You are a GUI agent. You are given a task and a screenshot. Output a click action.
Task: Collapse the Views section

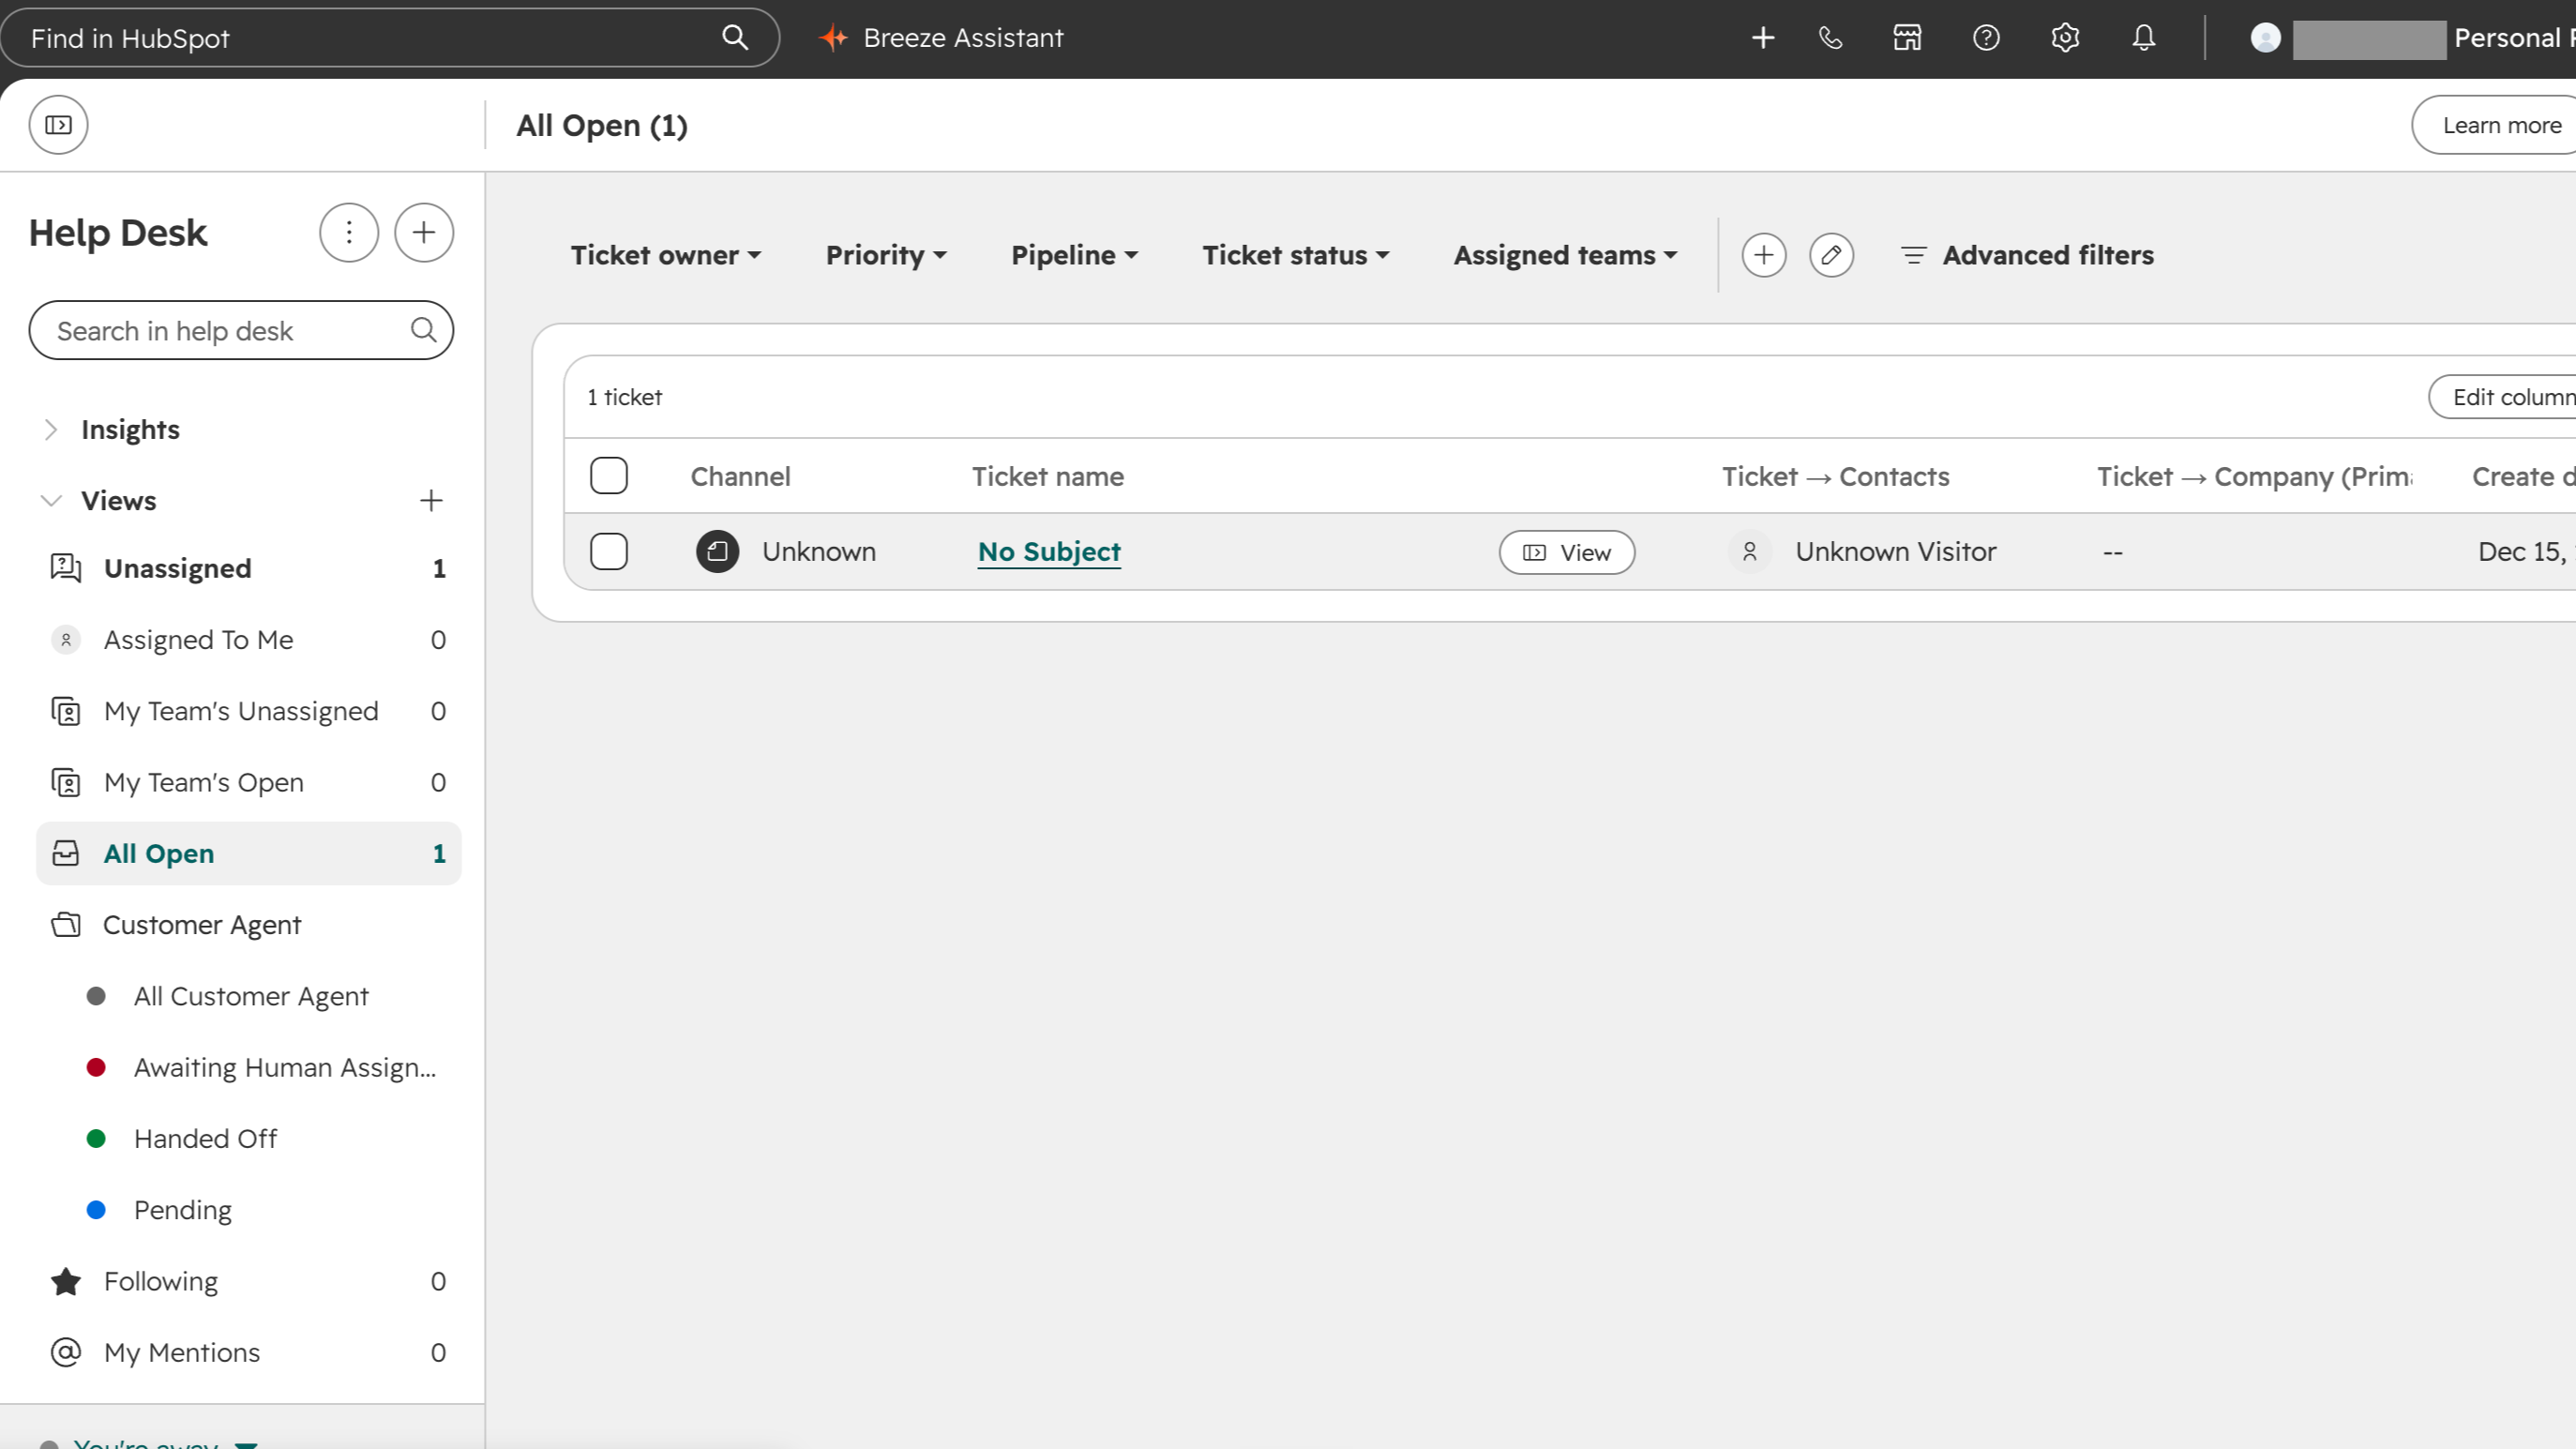coord(98,500)
